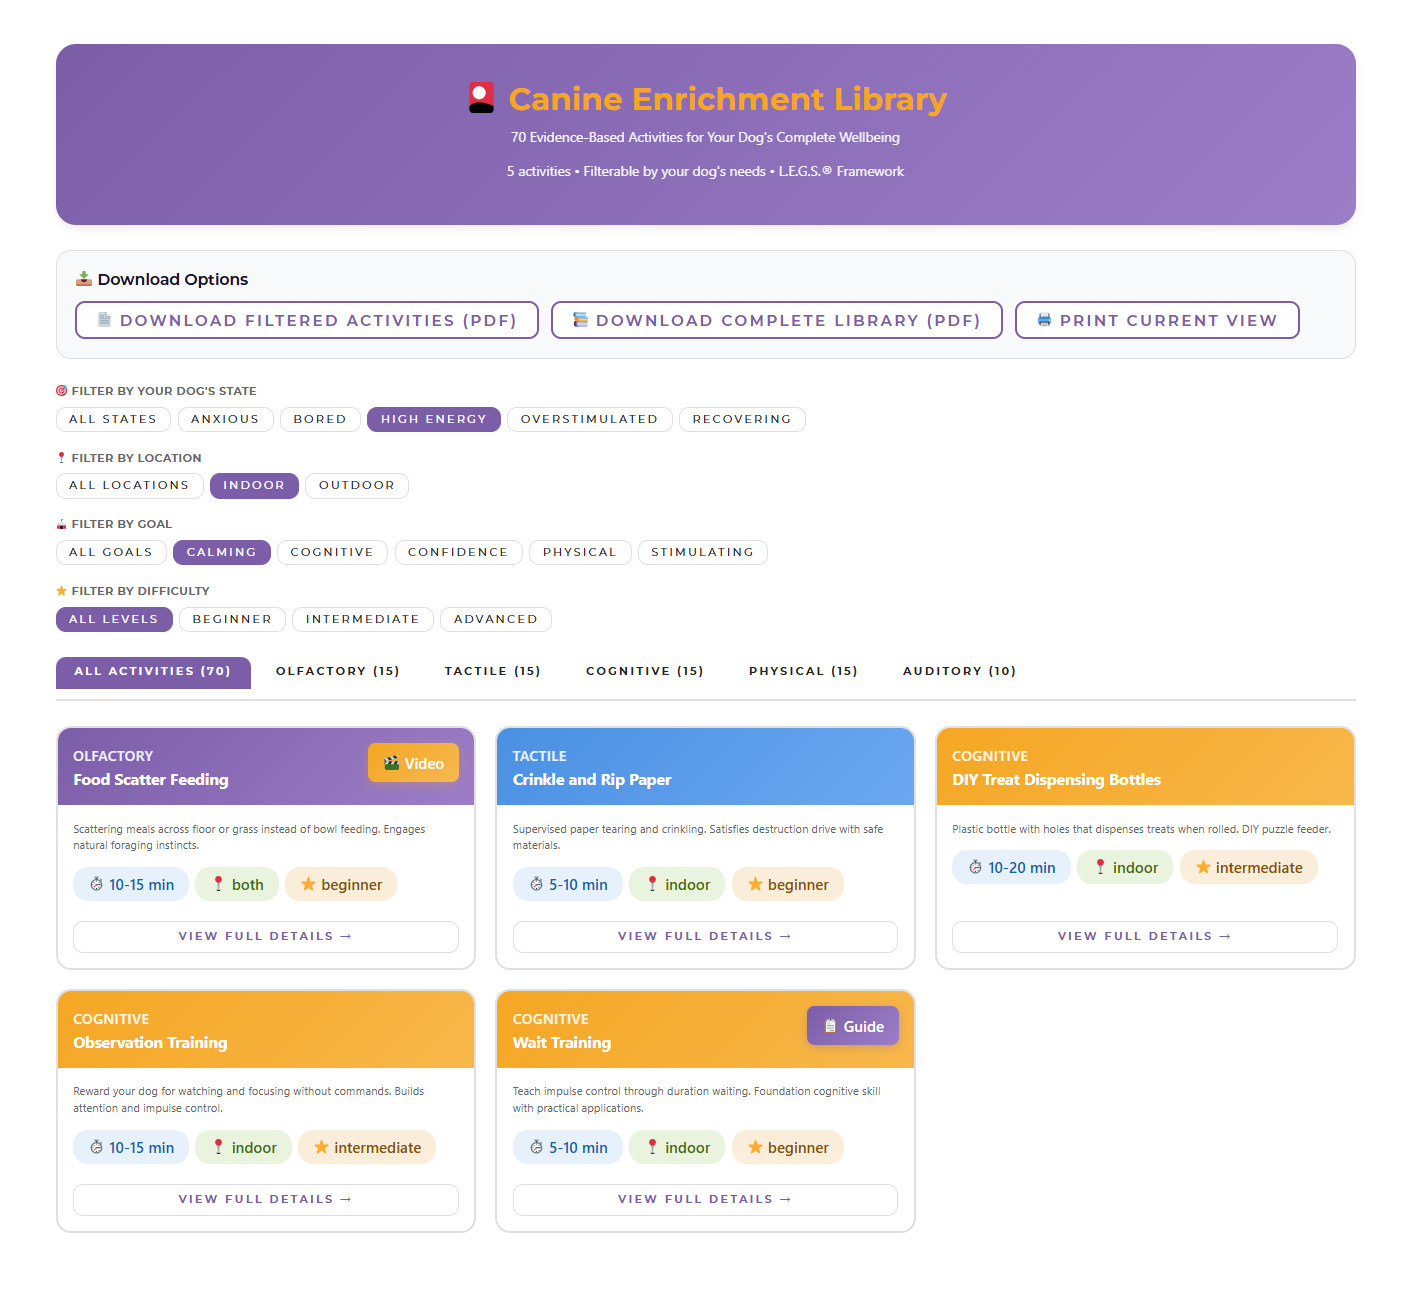
Task: Click the star icon on DIY Treat Dispensing Bottles
Action: coord(1203,867)
